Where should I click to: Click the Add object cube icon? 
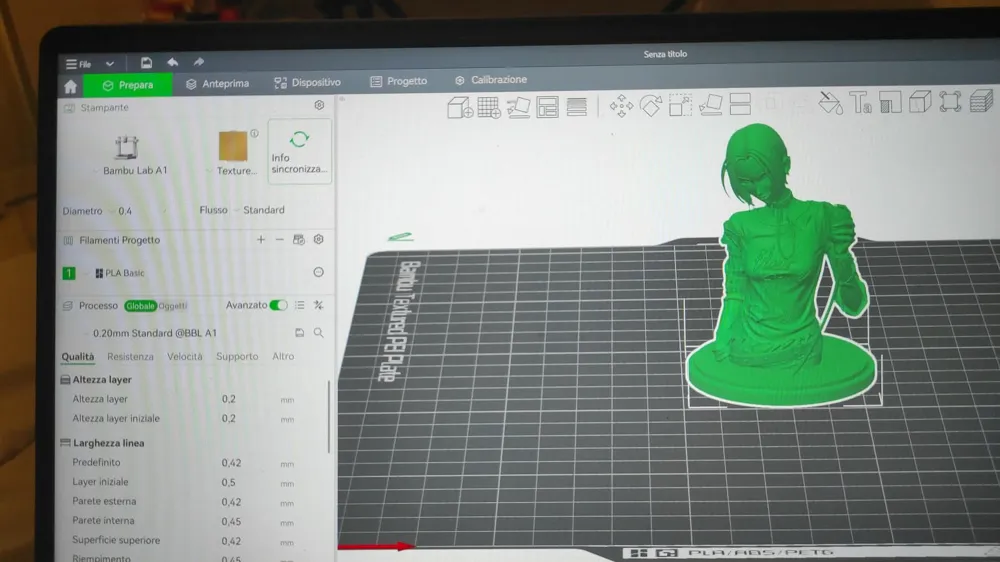pos(460,107)
